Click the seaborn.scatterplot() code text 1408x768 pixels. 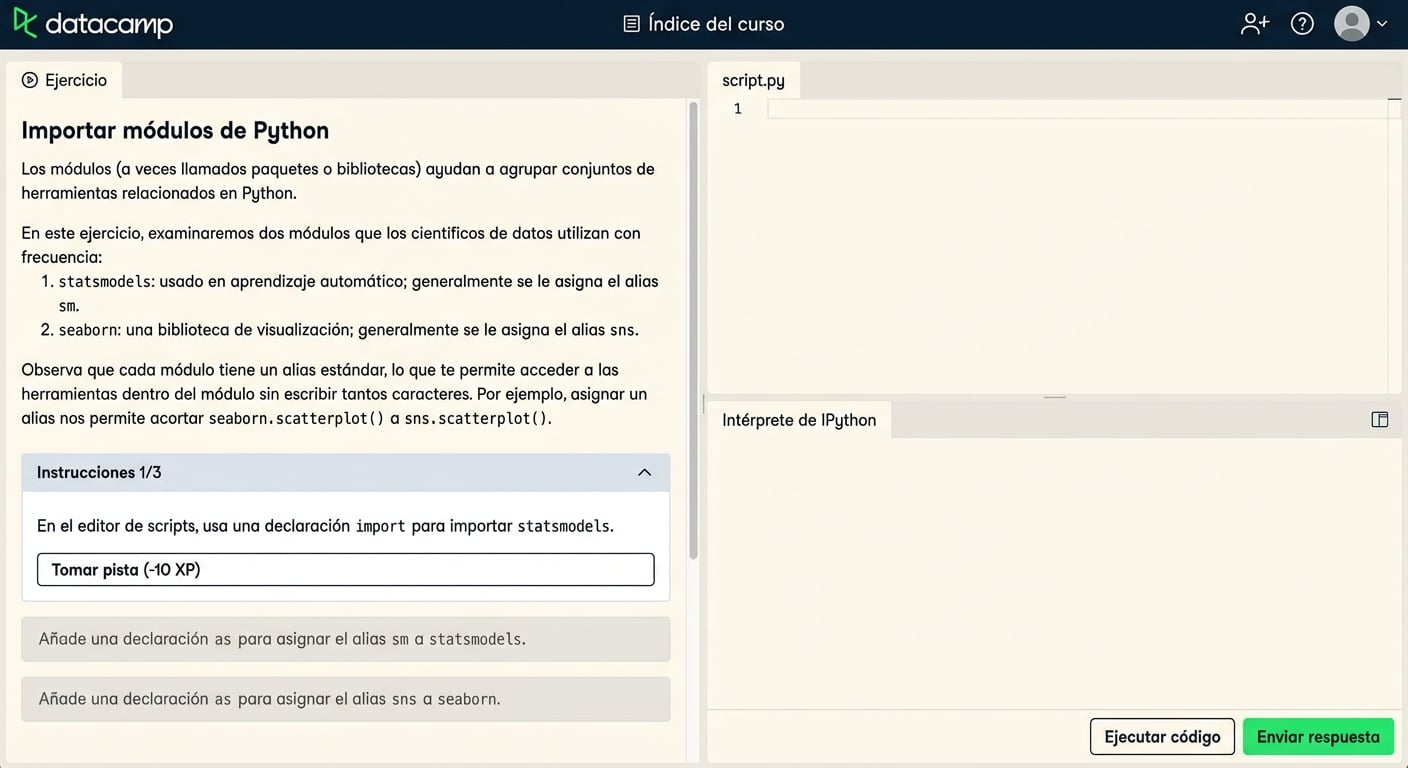(x=296, y=418)
